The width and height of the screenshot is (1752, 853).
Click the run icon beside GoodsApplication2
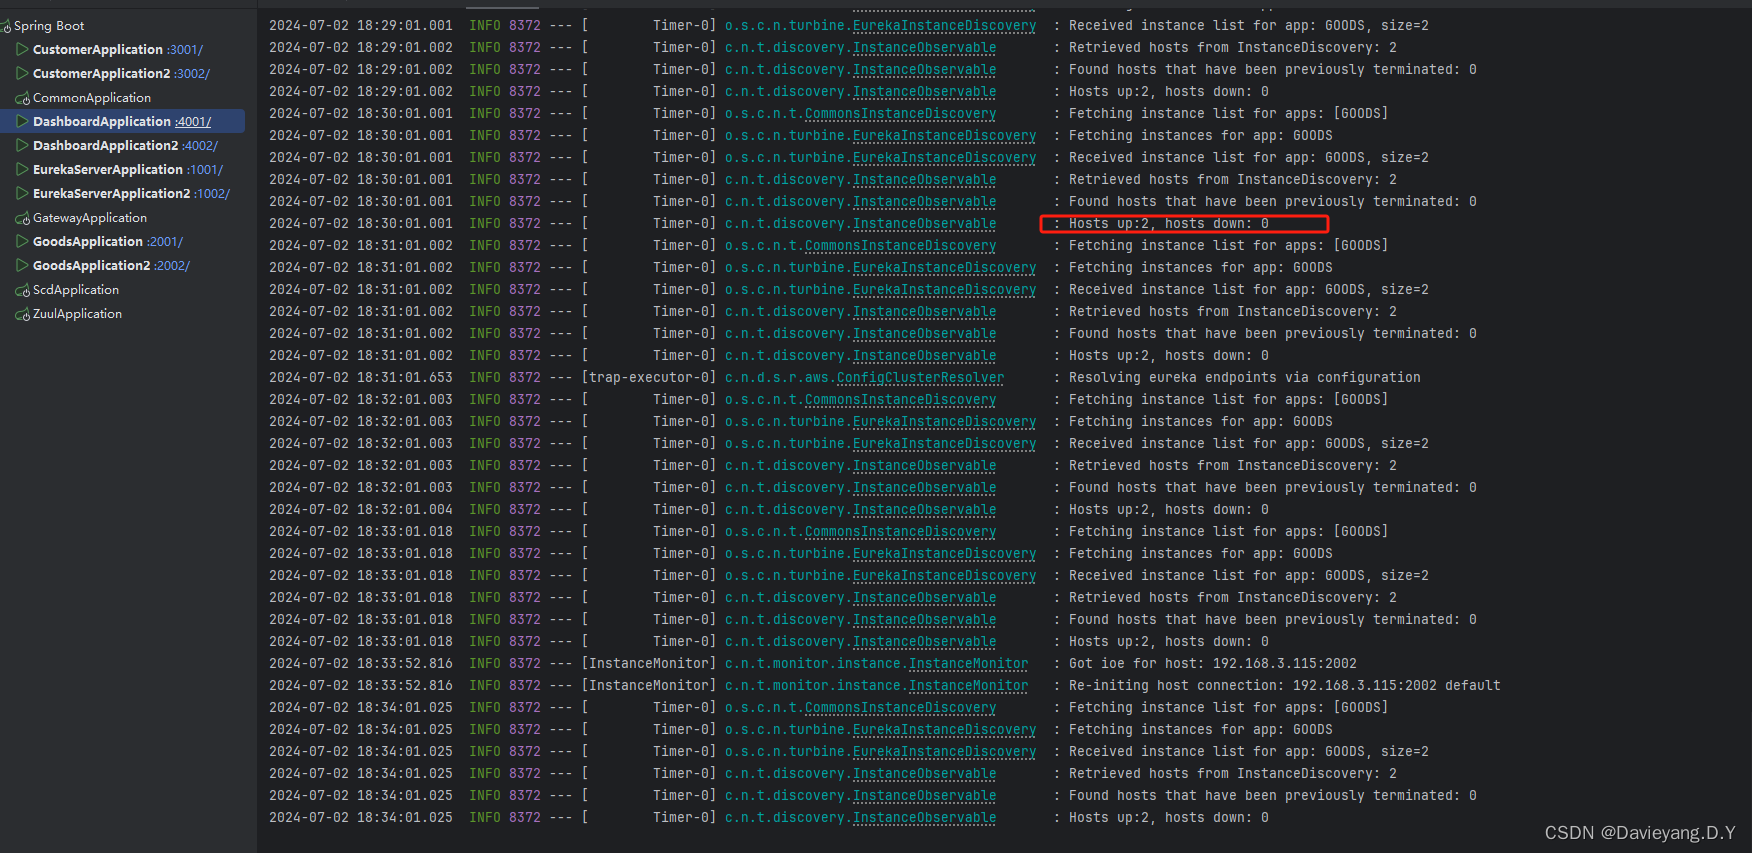[22, 265]
